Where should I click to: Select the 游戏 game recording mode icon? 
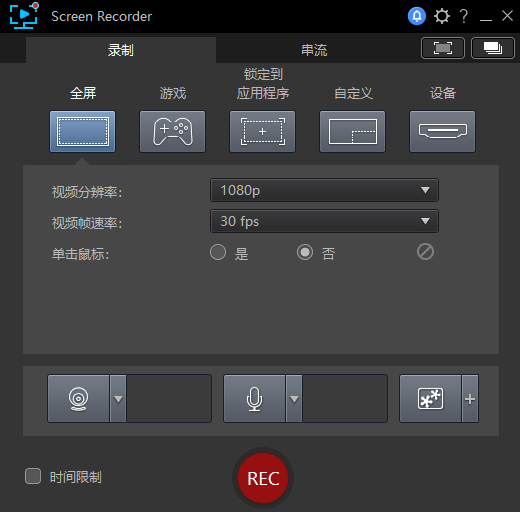pos(172,131)
